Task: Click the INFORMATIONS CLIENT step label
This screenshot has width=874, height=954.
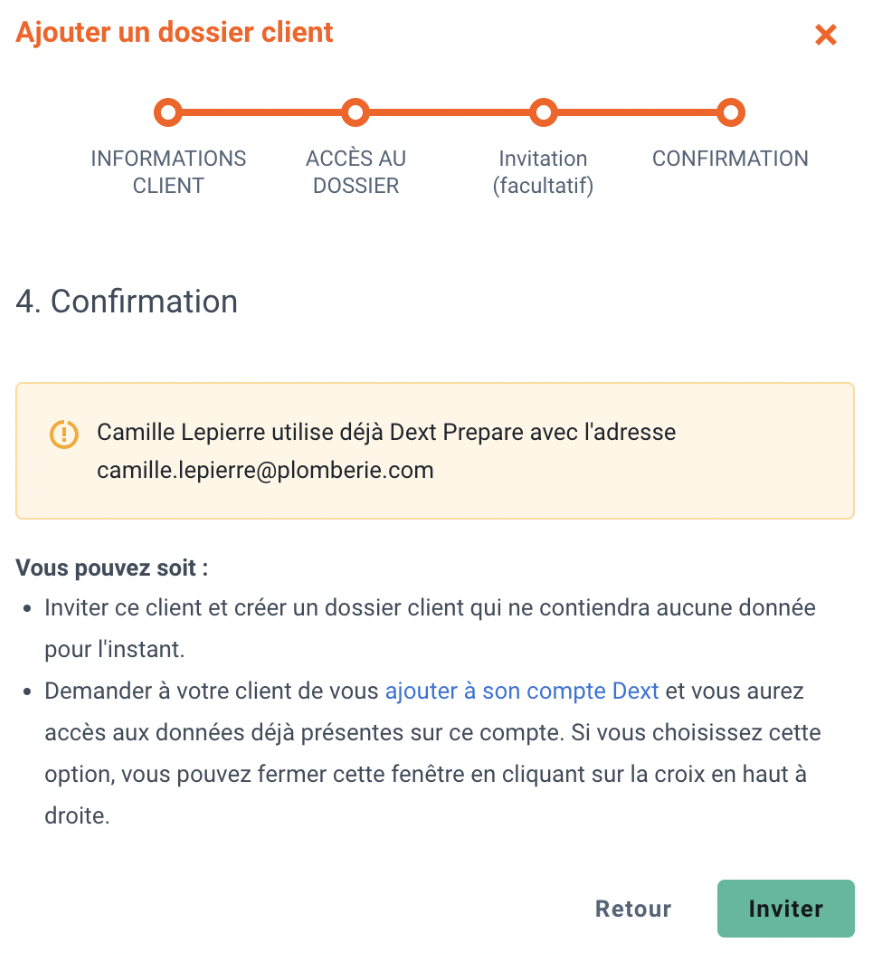Action: (x=168, y=172)
